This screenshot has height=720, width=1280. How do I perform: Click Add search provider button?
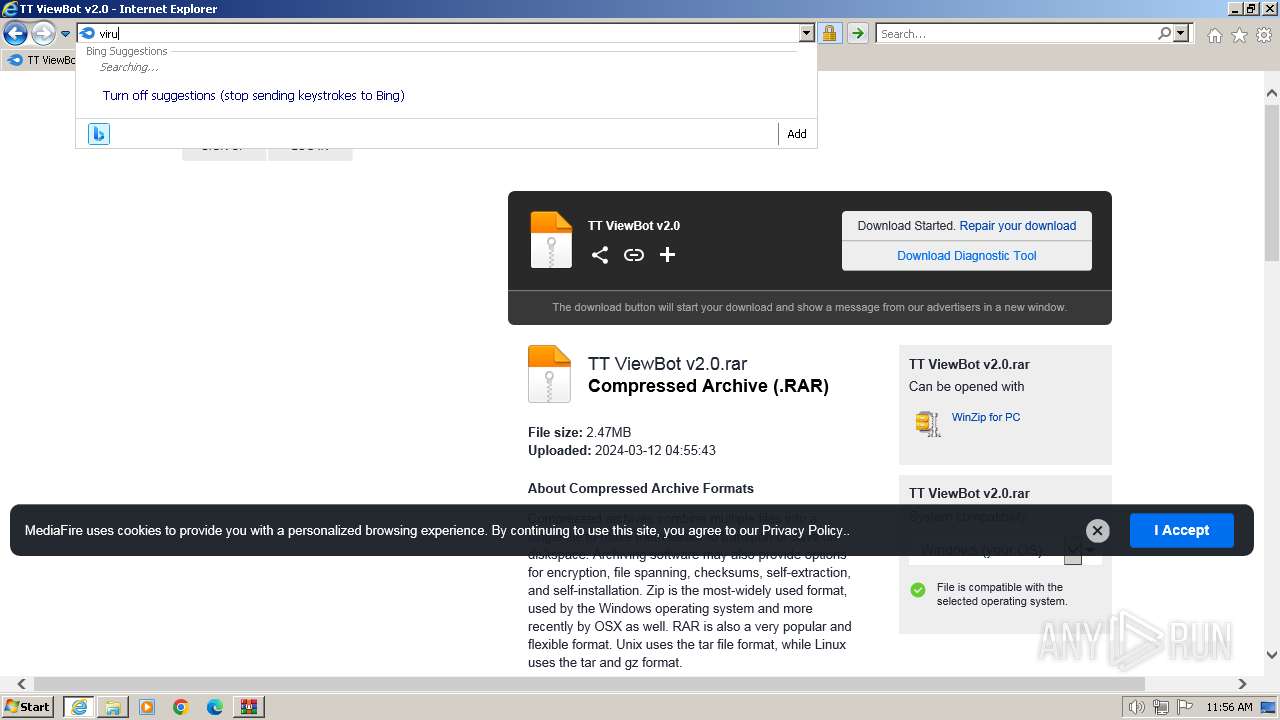[x=796, y=134]
